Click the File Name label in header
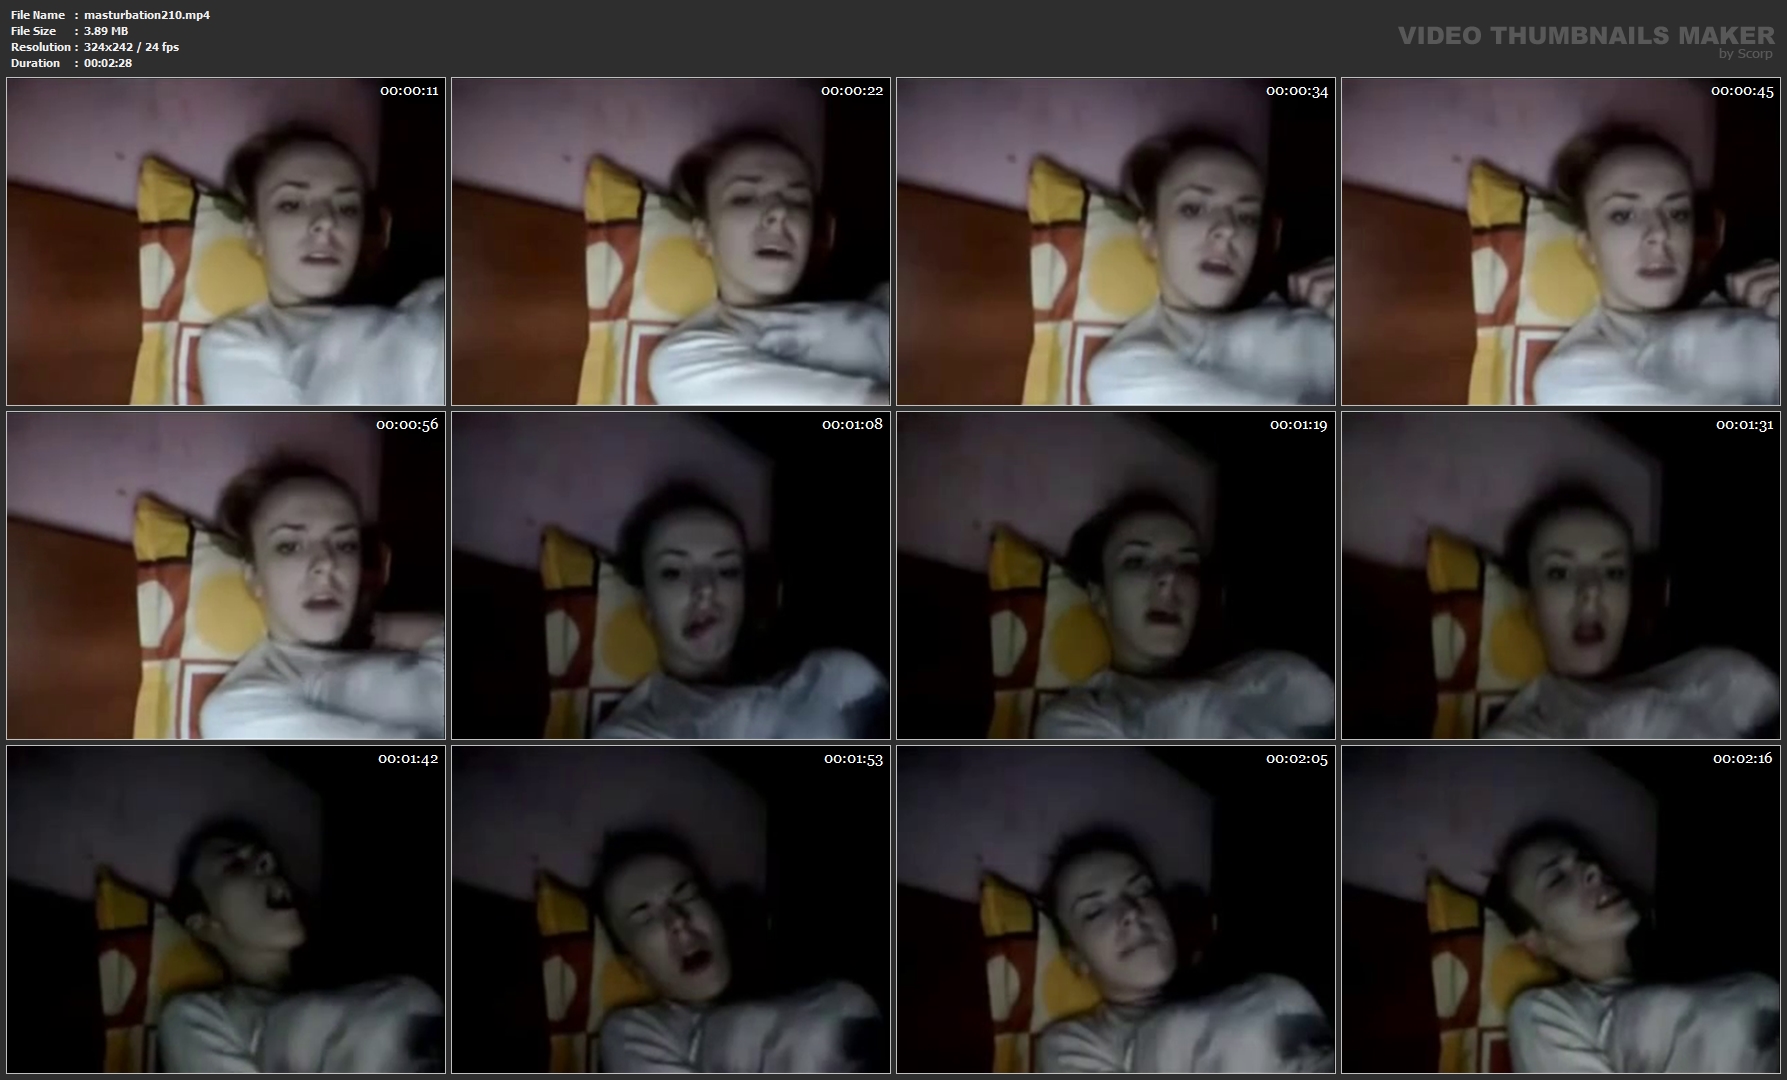 click(38, 15)
